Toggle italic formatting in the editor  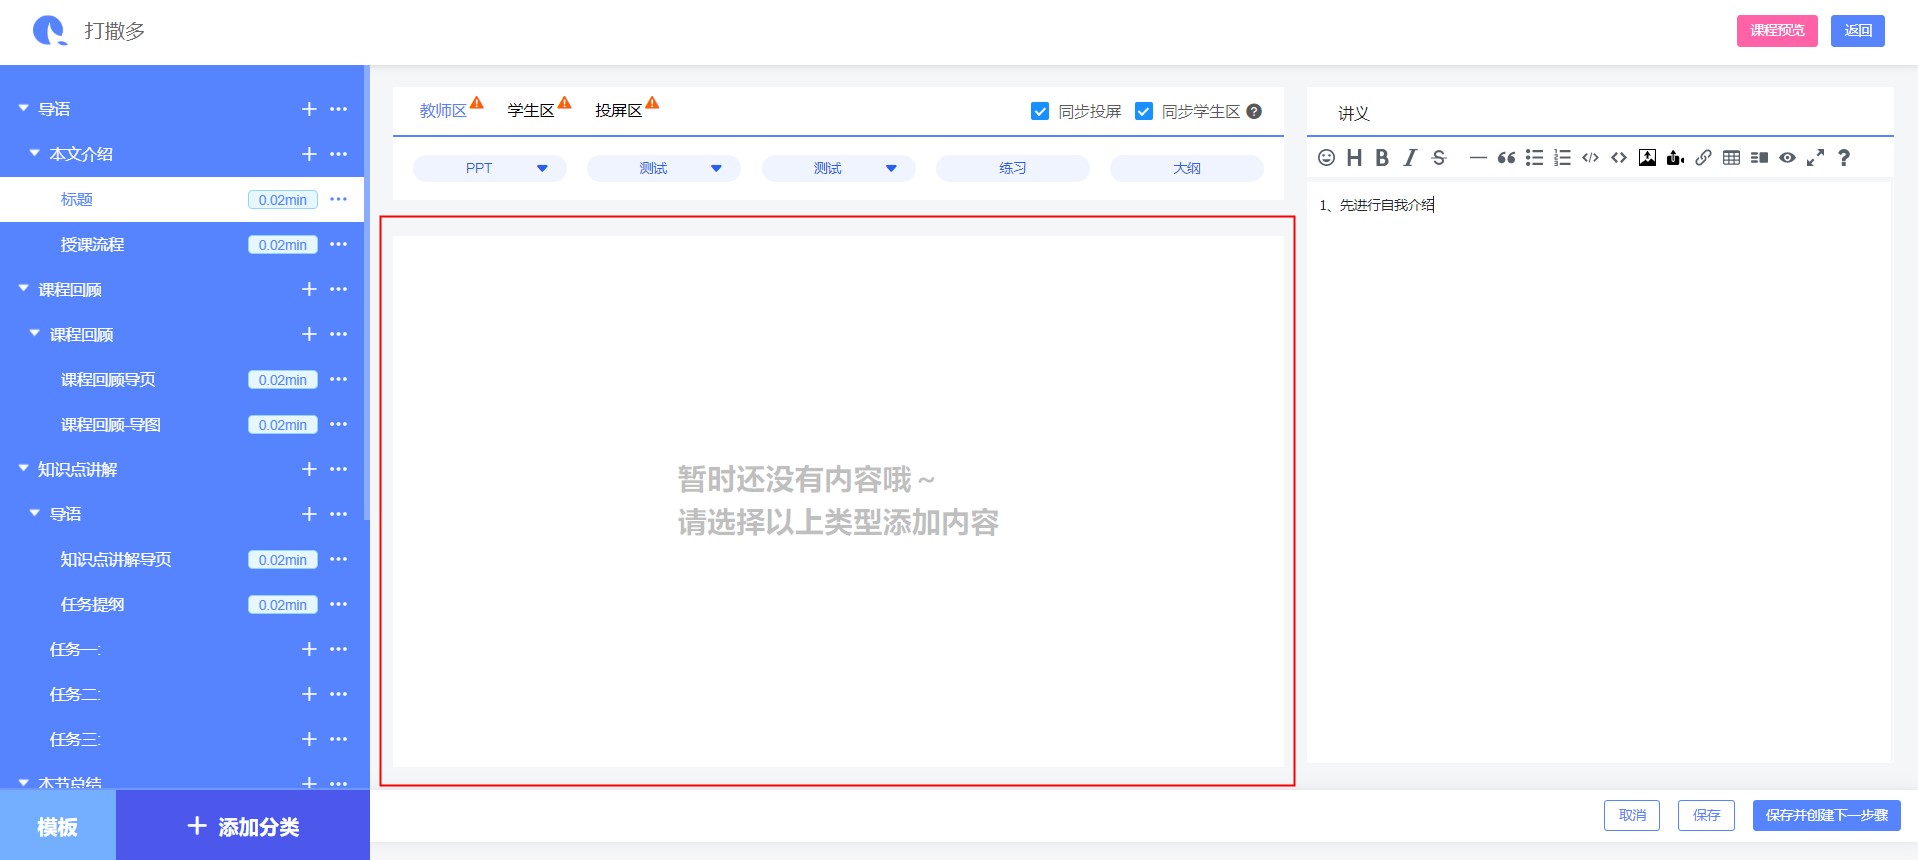(1410, 157)
